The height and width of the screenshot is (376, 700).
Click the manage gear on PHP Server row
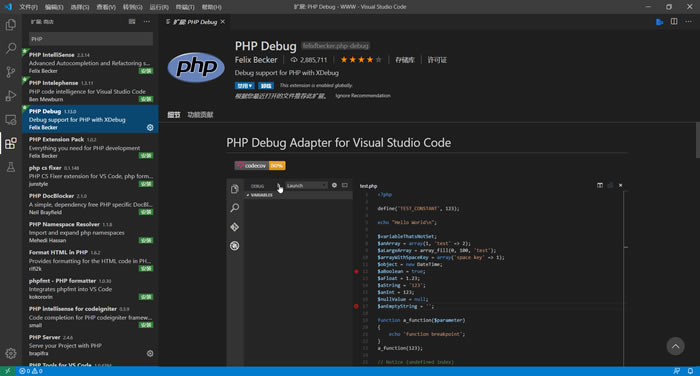click(x=150, y=353)
